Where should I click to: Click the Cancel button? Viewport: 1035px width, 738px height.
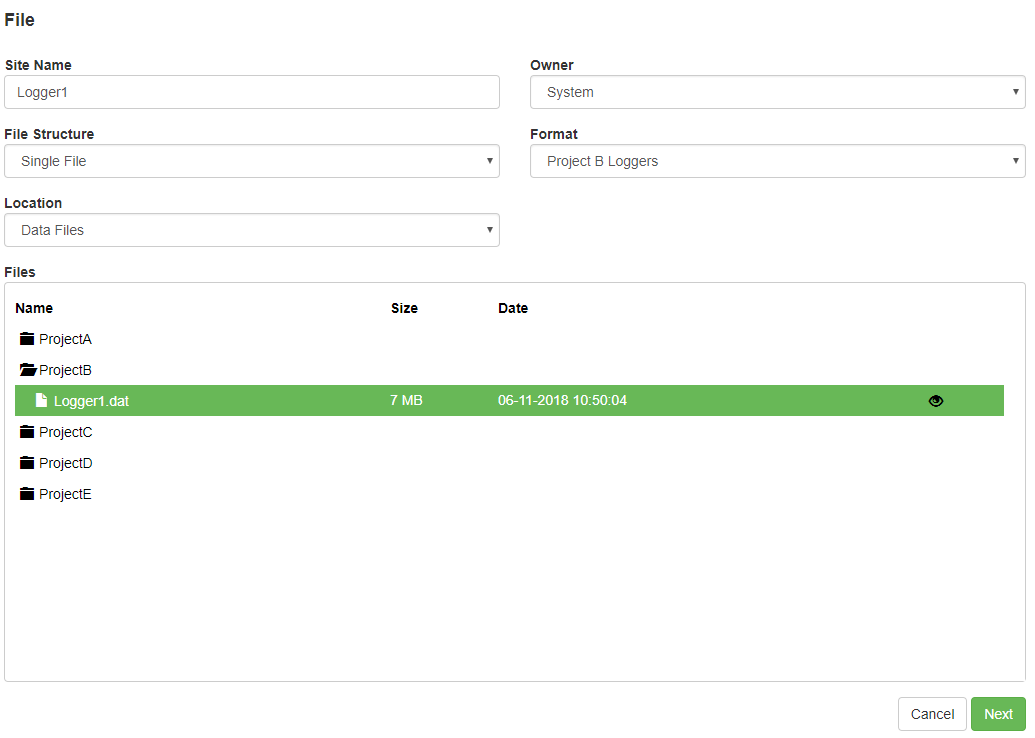tap(932, 714)
